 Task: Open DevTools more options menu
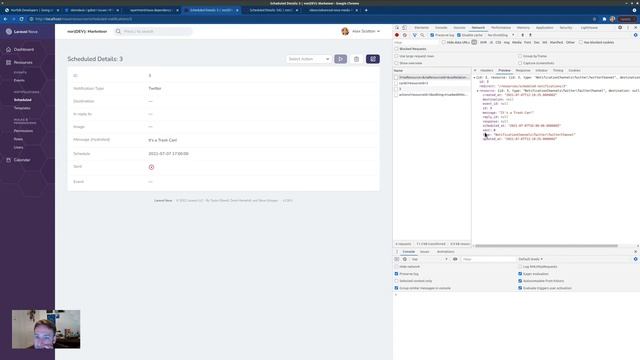point(628,28)
